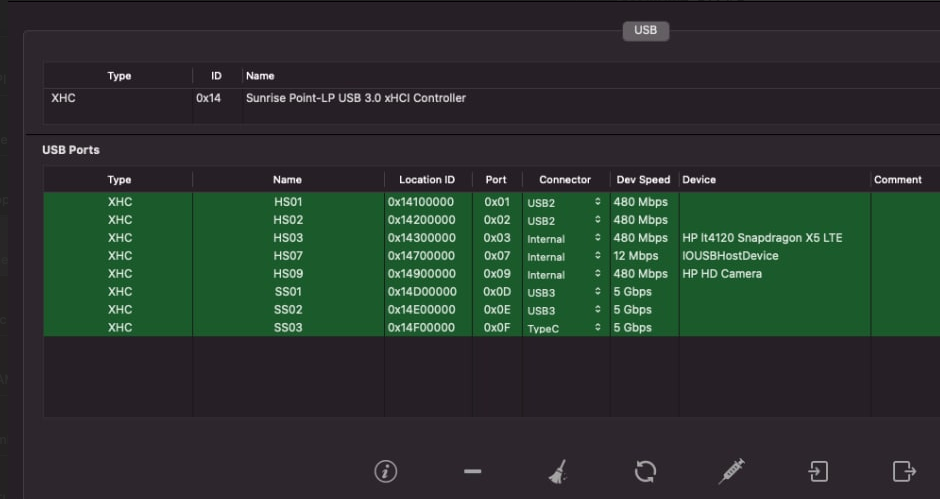Screen dimensions: 940x499
Task: Click the Dev Speed column header
Action: [643, 180]
